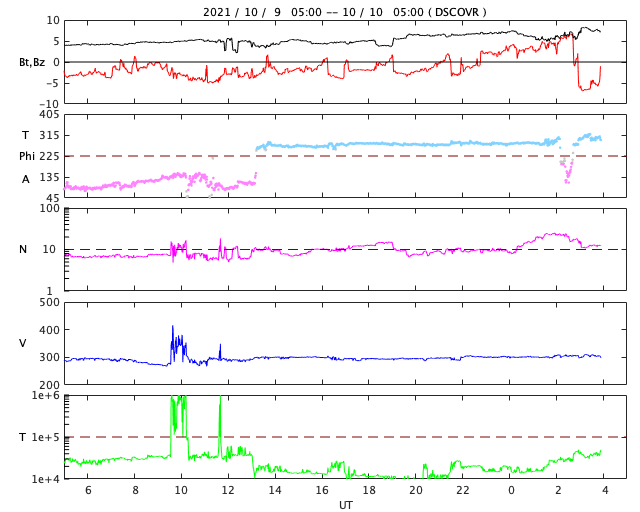The width and height of the screenshot is (640, 512).
Task: Click the 500 tick on the V panel
Action: pos(49,303)
